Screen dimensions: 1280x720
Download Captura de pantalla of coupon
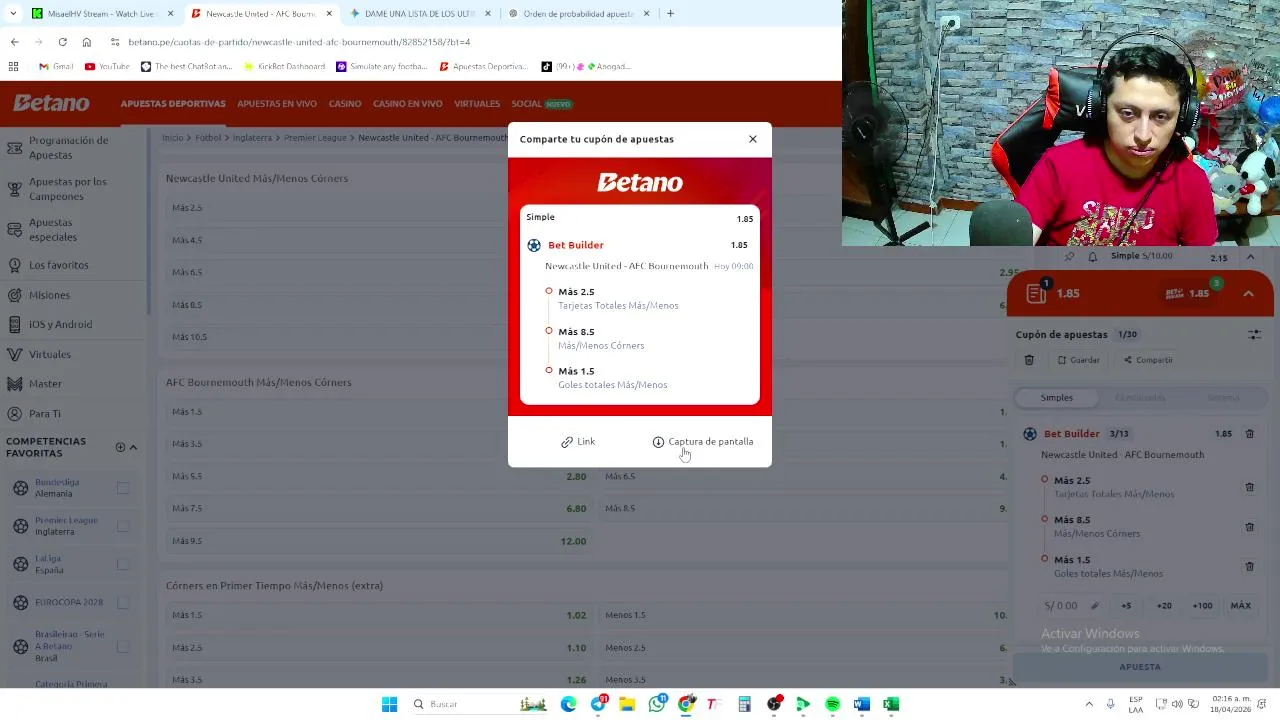[x=703, y=442]
